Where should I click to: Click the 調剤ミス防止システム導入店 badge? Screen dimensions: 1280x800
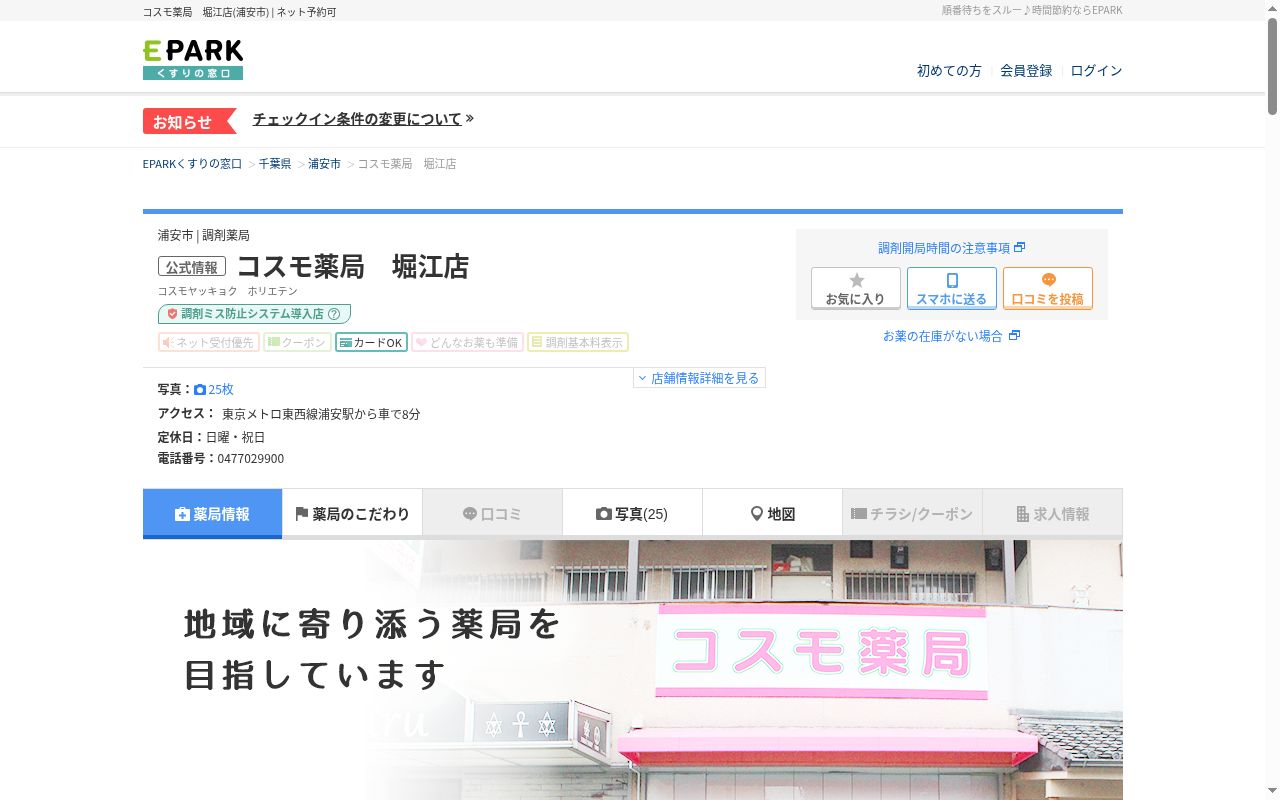coord(254,314)
